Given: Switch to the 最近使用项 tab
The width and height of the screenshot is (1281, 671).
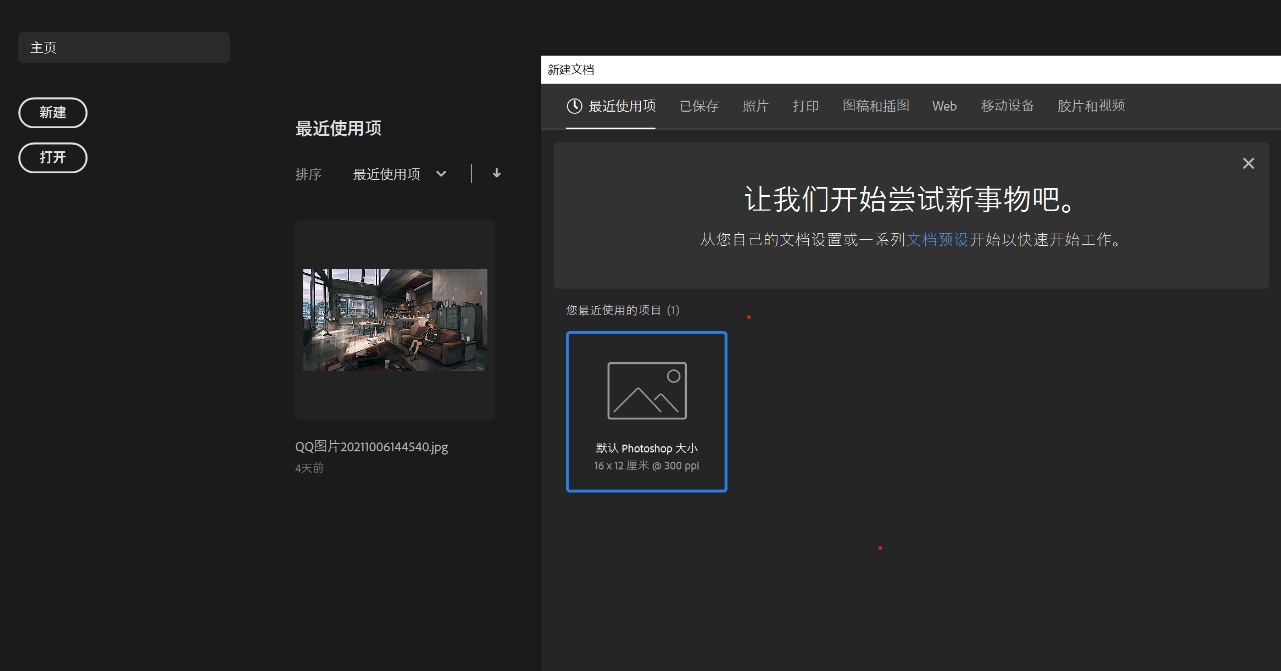Looking at the screenshot, I should click(611, 106).
